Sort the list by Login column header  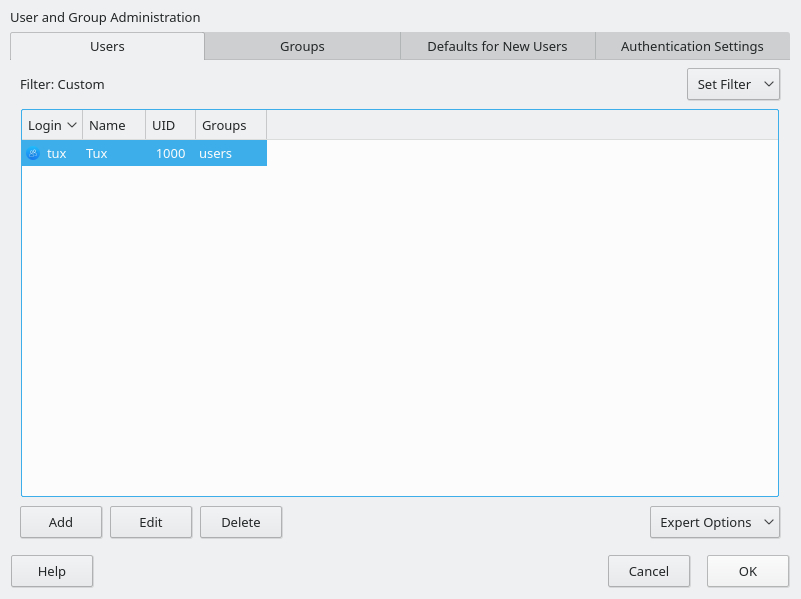52,125
